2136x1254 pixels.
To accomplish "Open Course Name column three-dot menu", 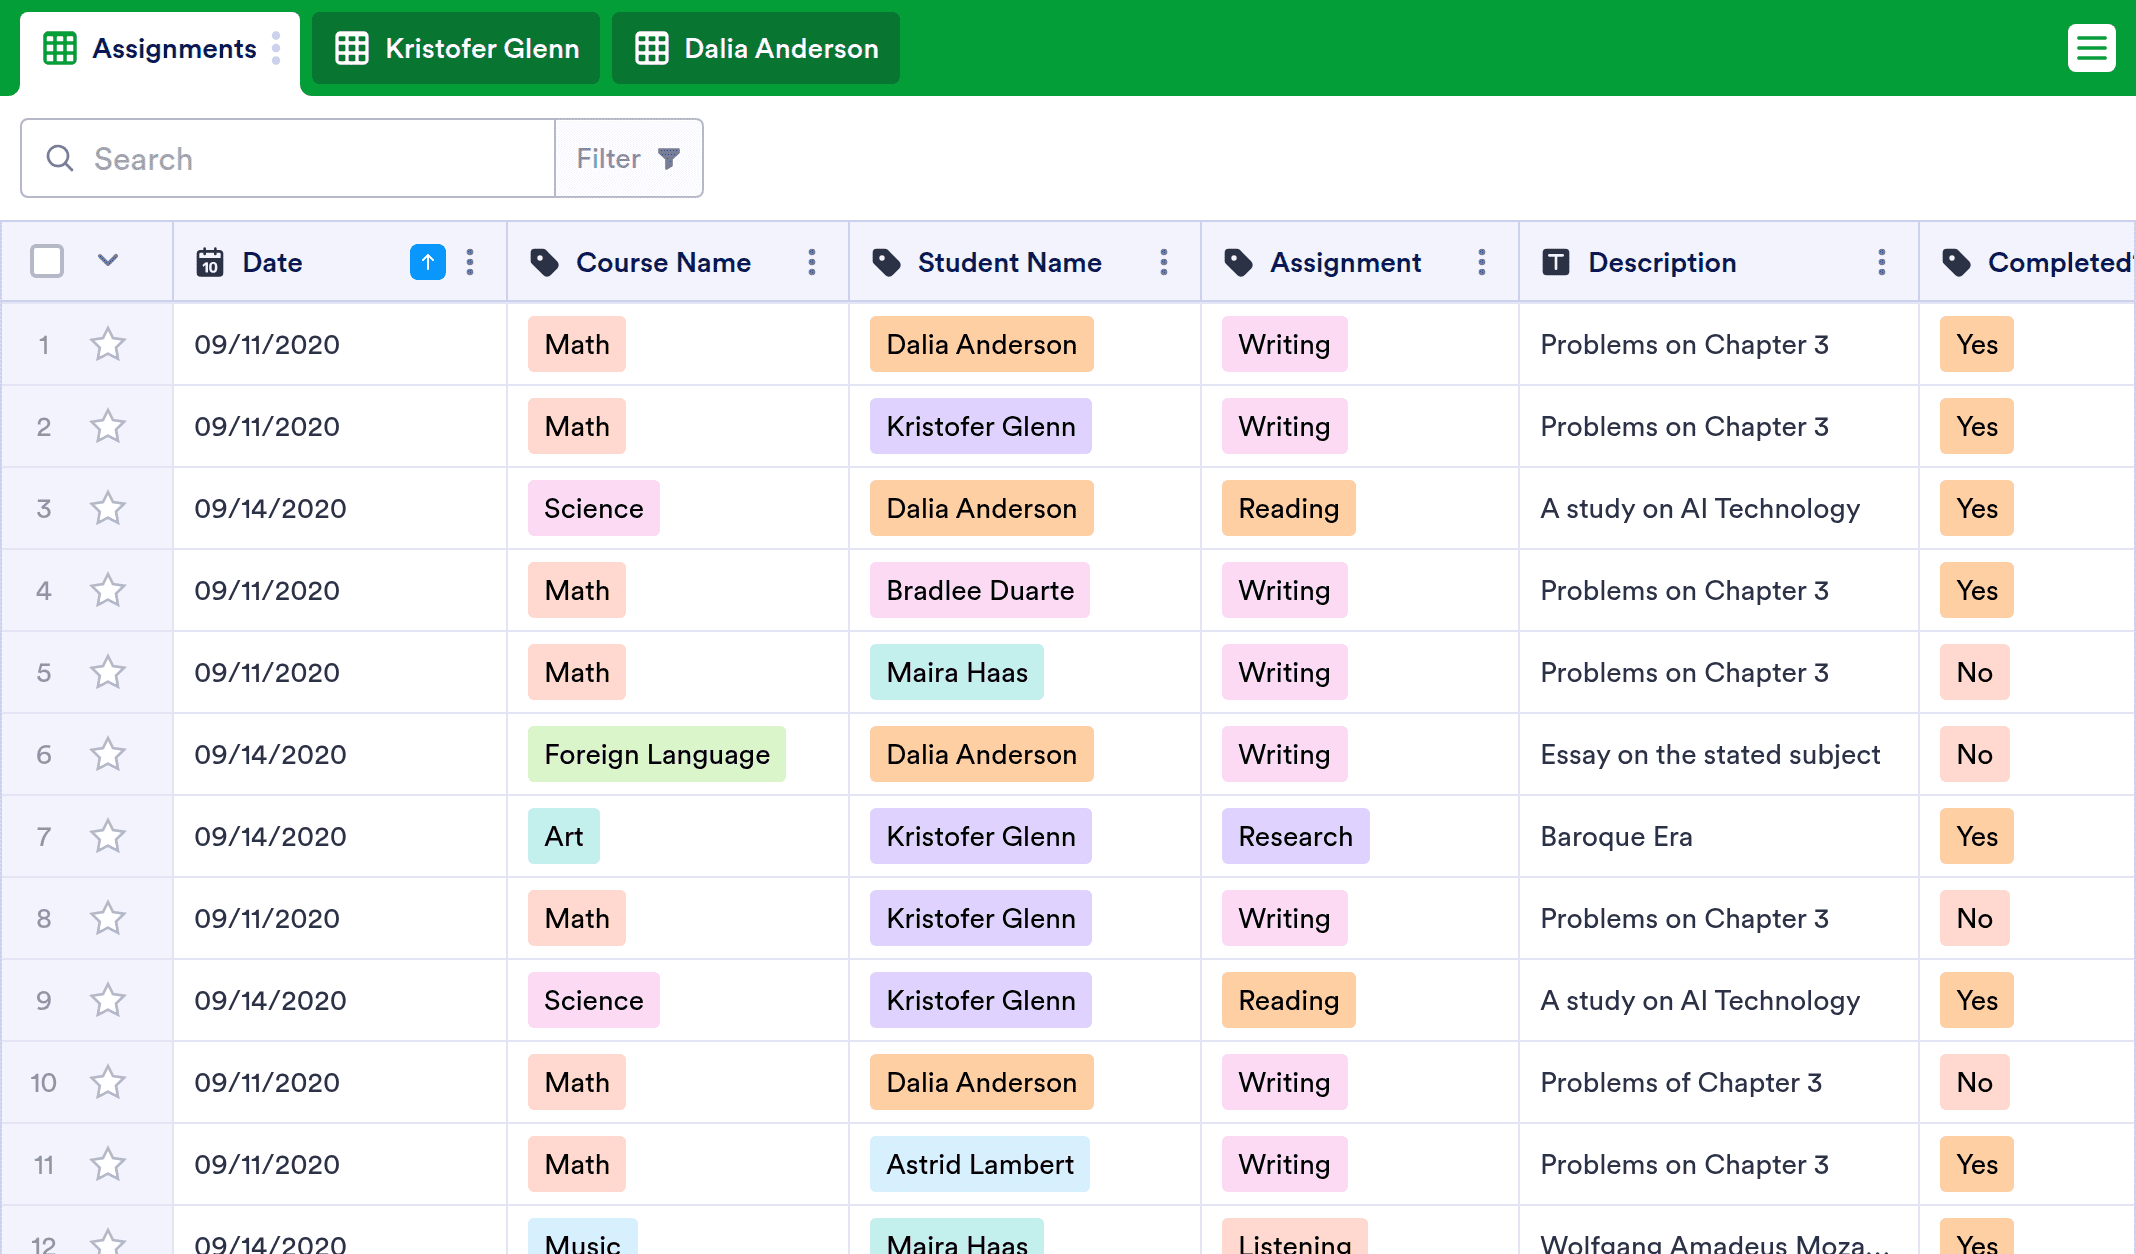I will (812, 262).
